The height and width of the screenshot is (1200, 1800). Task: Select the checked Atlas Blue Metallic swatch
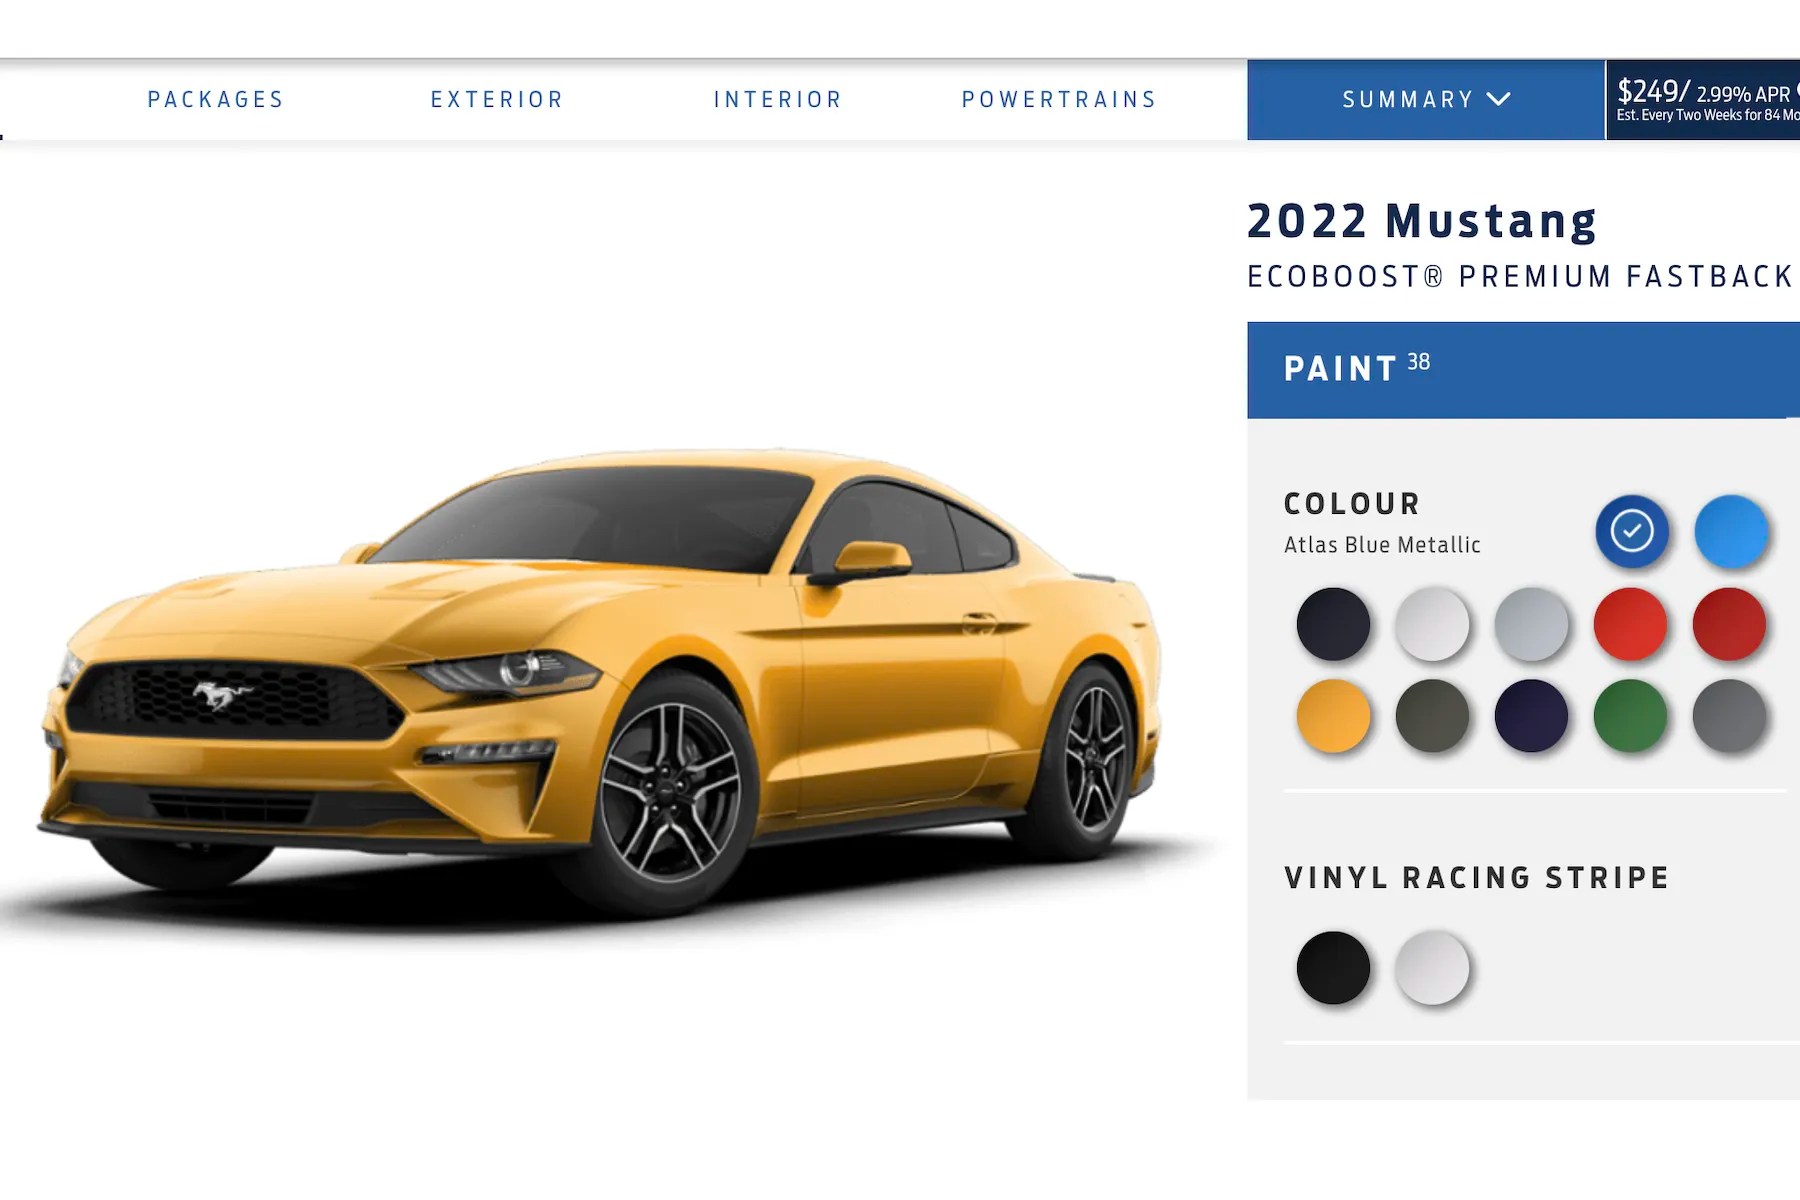[x=1632, y=531]
